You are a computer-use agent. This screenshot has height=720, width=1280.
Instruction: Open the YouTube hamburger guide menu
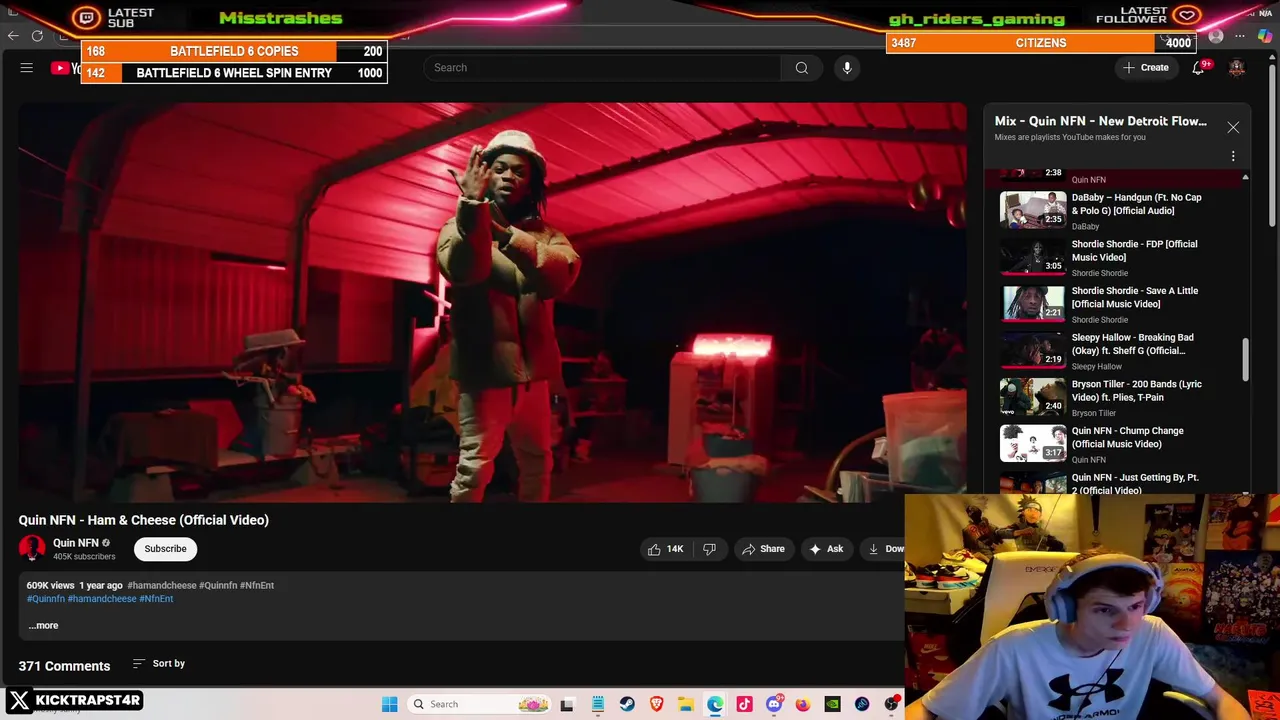pyautogui.click(x=27, y=68)
